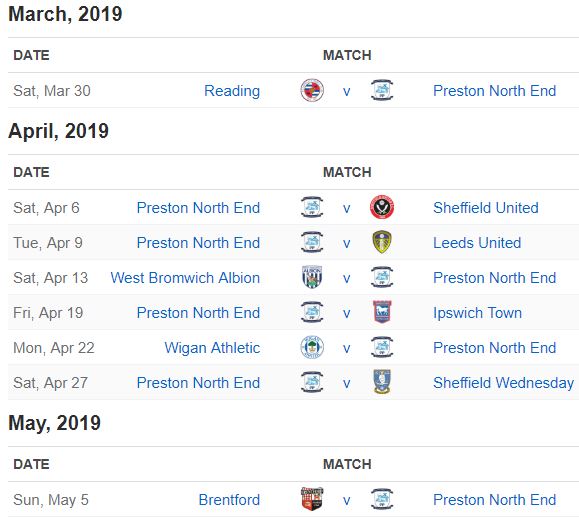Click the West Bromwich Albion crest
Screen dimensions: 579x518
pyautogui.click(x=312, y=277)
